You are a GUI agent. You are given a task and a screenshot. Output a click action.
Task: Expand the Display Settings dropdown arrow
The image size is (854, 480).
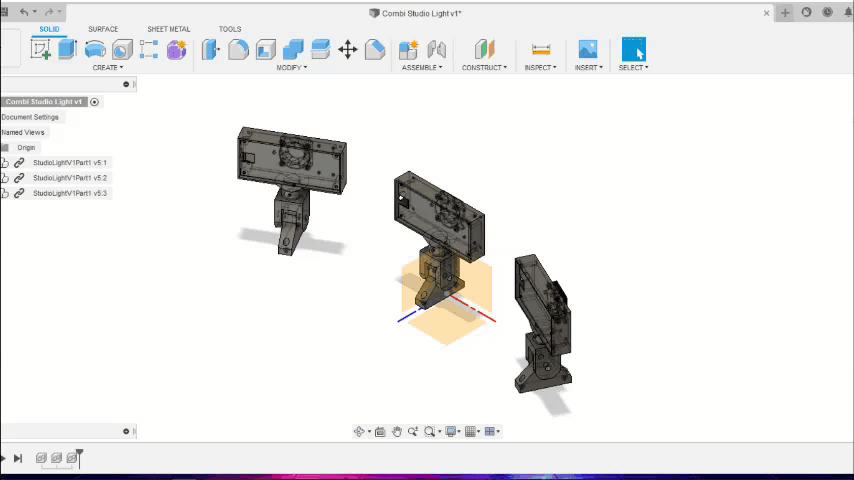(459, 432)
